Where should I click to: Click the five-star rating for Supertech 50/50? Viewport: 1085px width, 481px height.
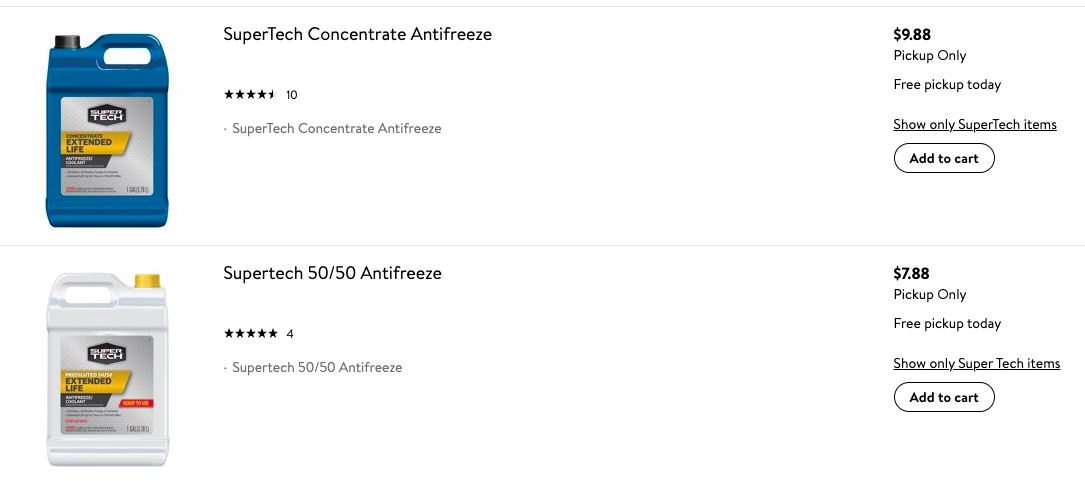click(250, 334)
